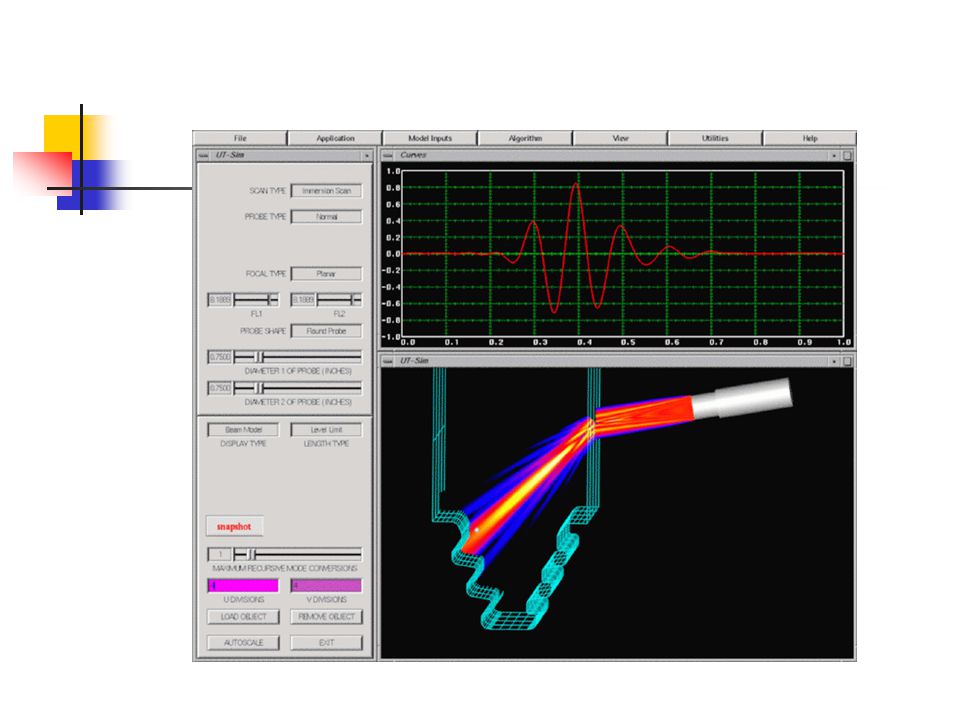This screenshot has width=960, height=720.
Task: Click the red snapshot button
Action: coord(234,527)
